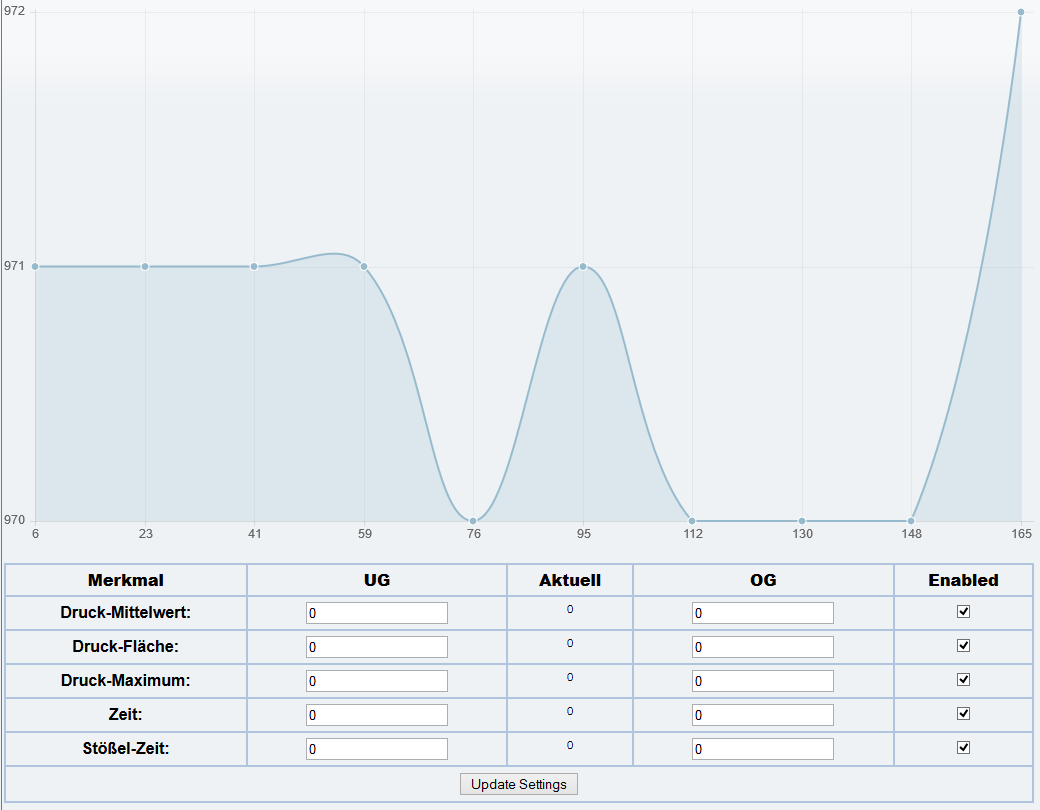The image size is (1040, 810).
Task: Activate the Zeit OG text field
Action: 763,715
